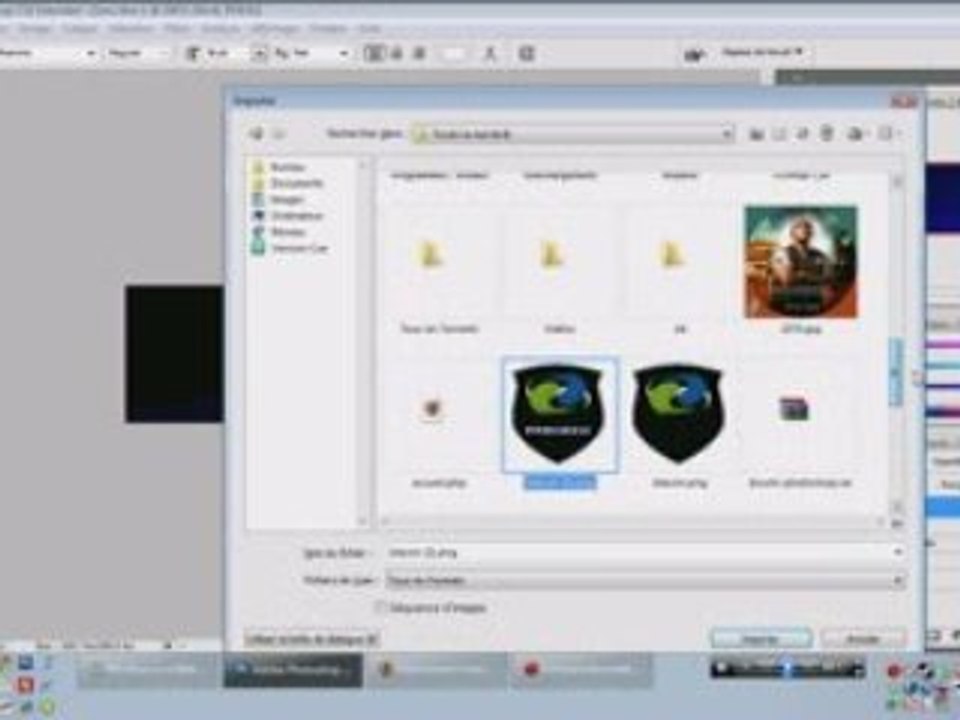Open the Calque menu
960x720 pixels.
(x=80, y=28)
